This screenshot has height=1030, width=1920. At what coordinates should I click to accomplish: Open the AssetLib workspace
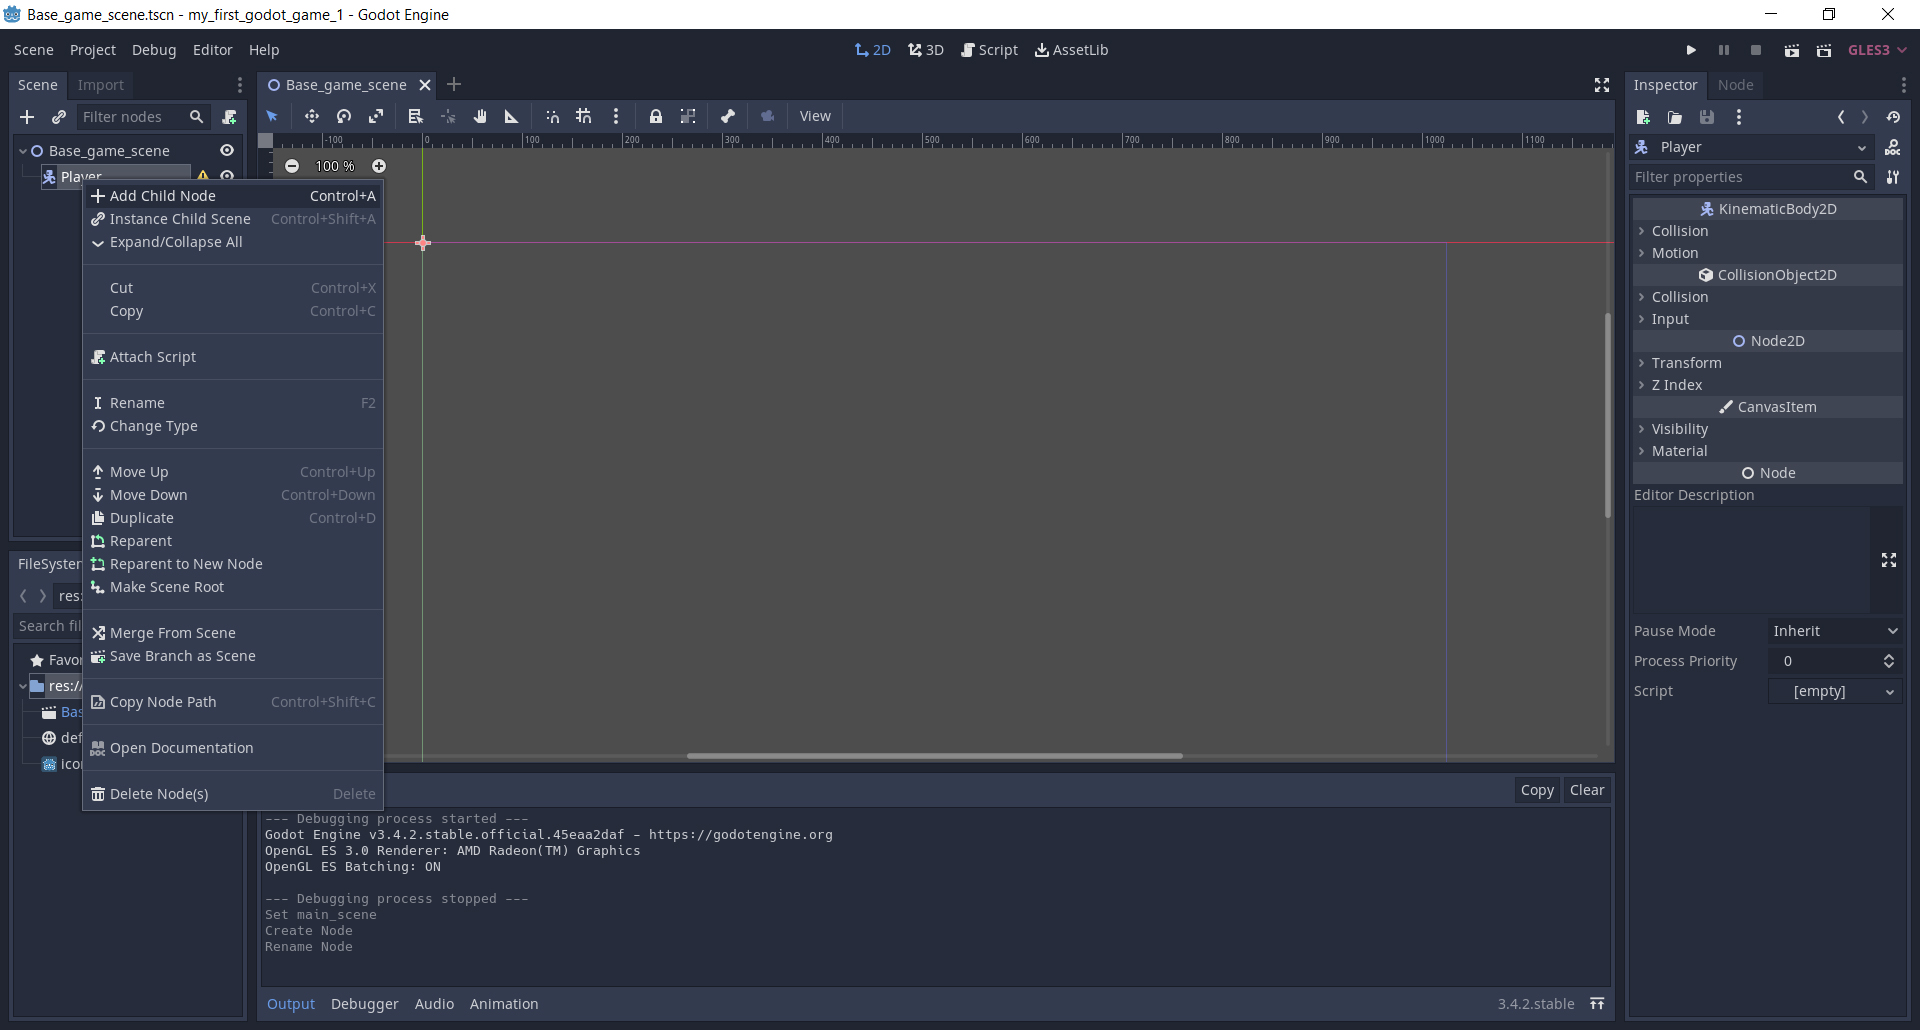(x=1071, y=50)
